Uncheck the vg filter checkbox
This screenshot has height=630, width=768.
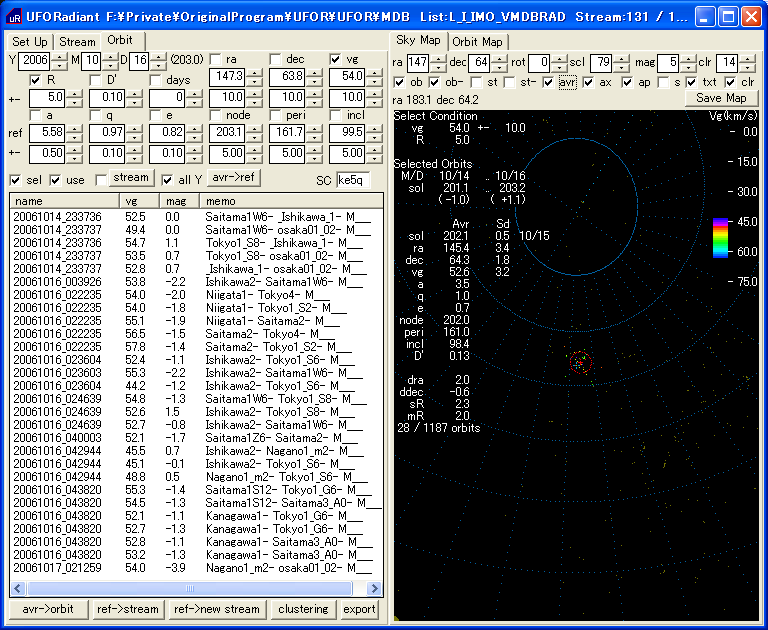click(335, 60)
